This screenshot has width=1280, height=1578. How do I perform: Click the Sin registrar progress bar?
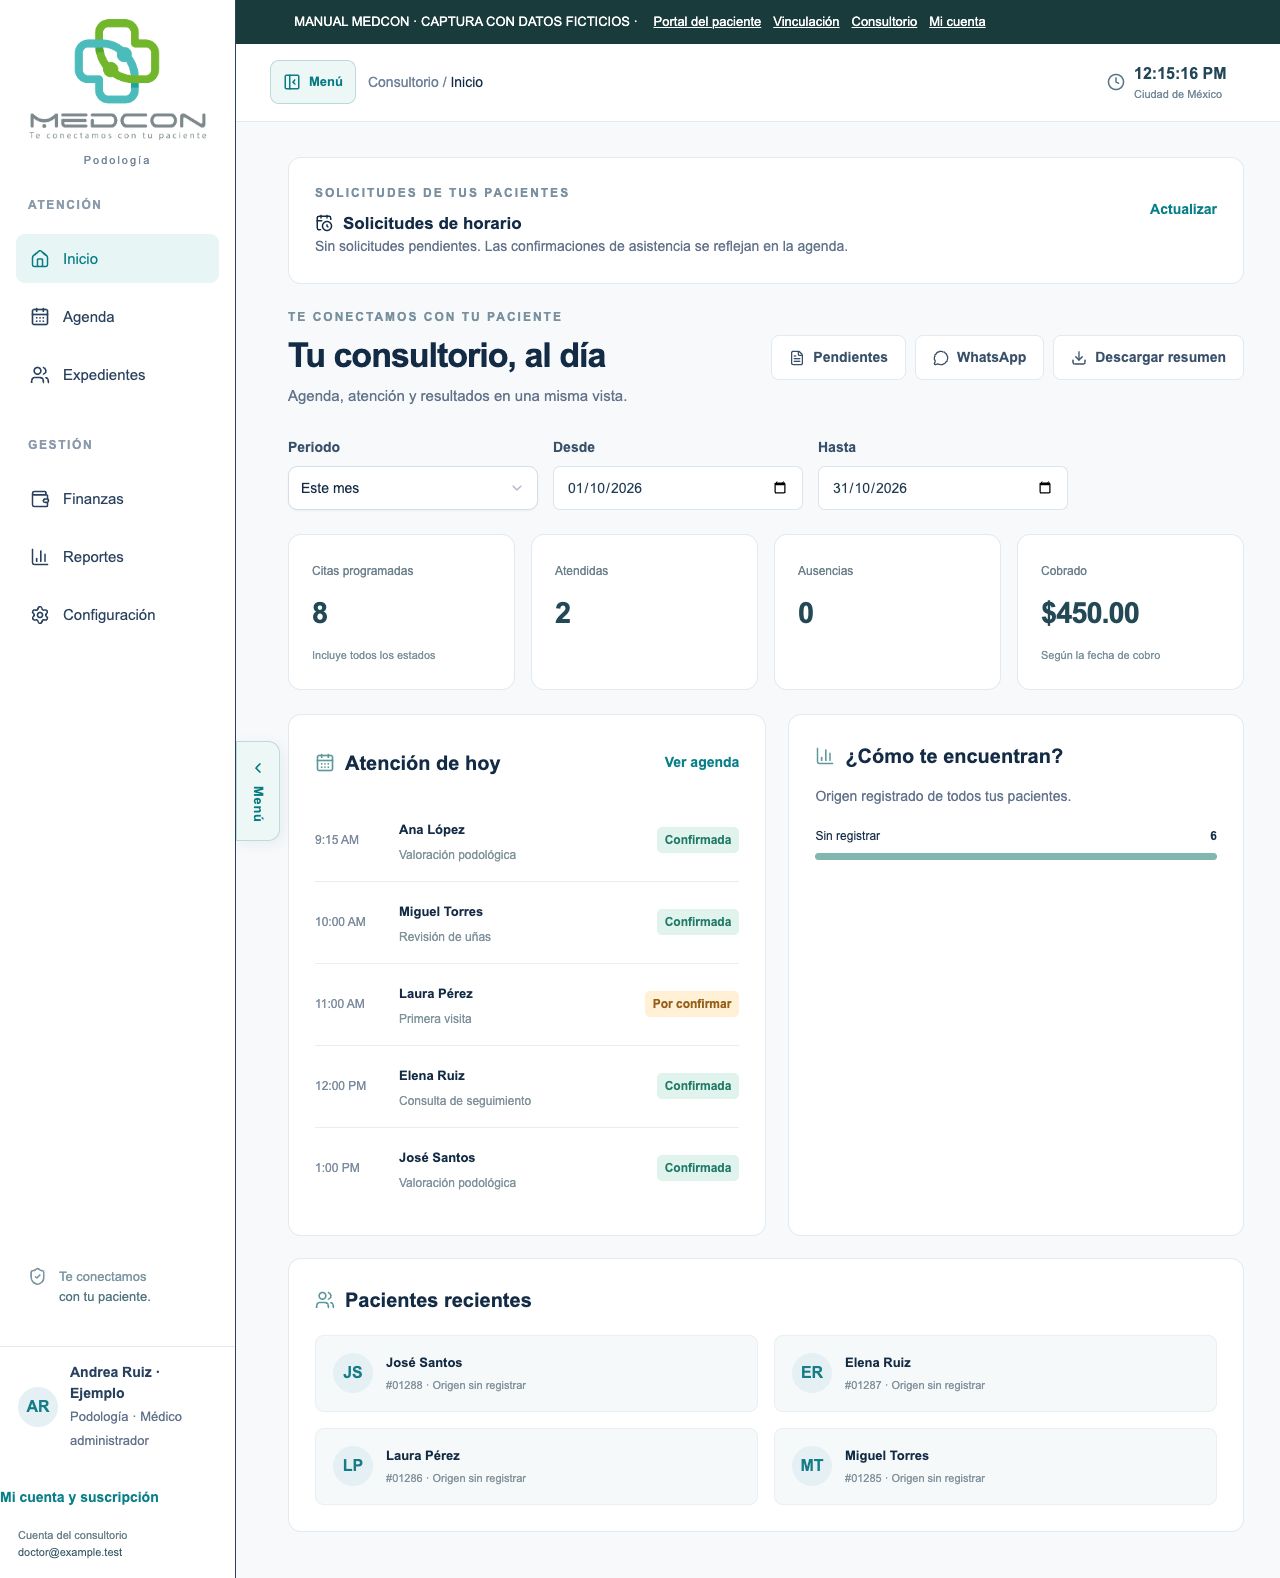(1016, 856)
